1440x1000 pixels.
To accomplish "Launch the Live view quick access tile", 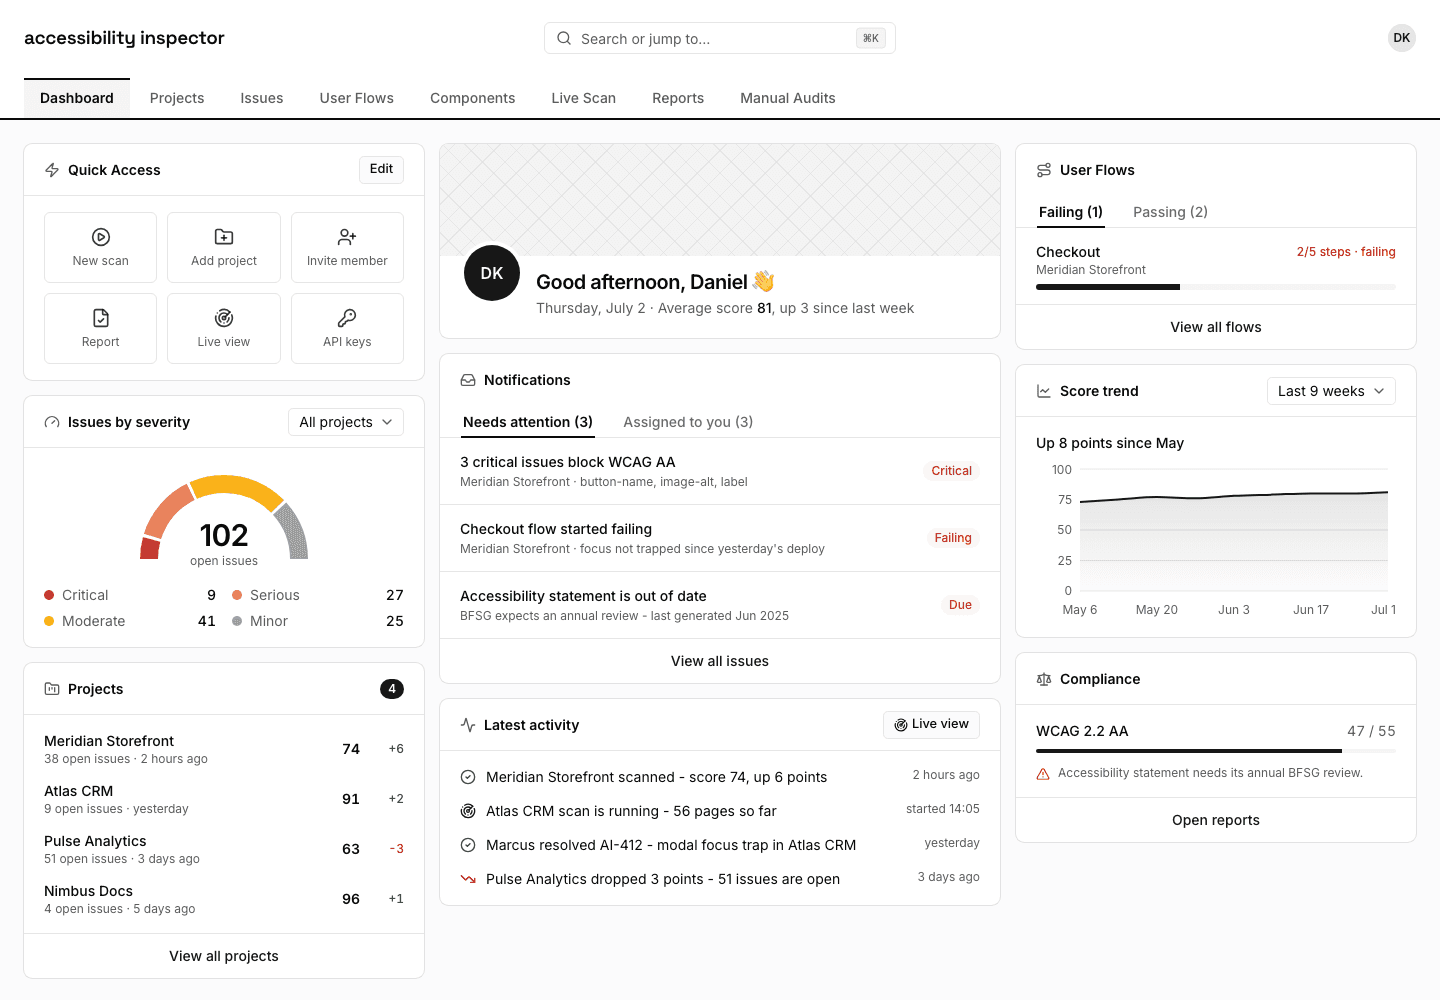I will coord(224,328).
